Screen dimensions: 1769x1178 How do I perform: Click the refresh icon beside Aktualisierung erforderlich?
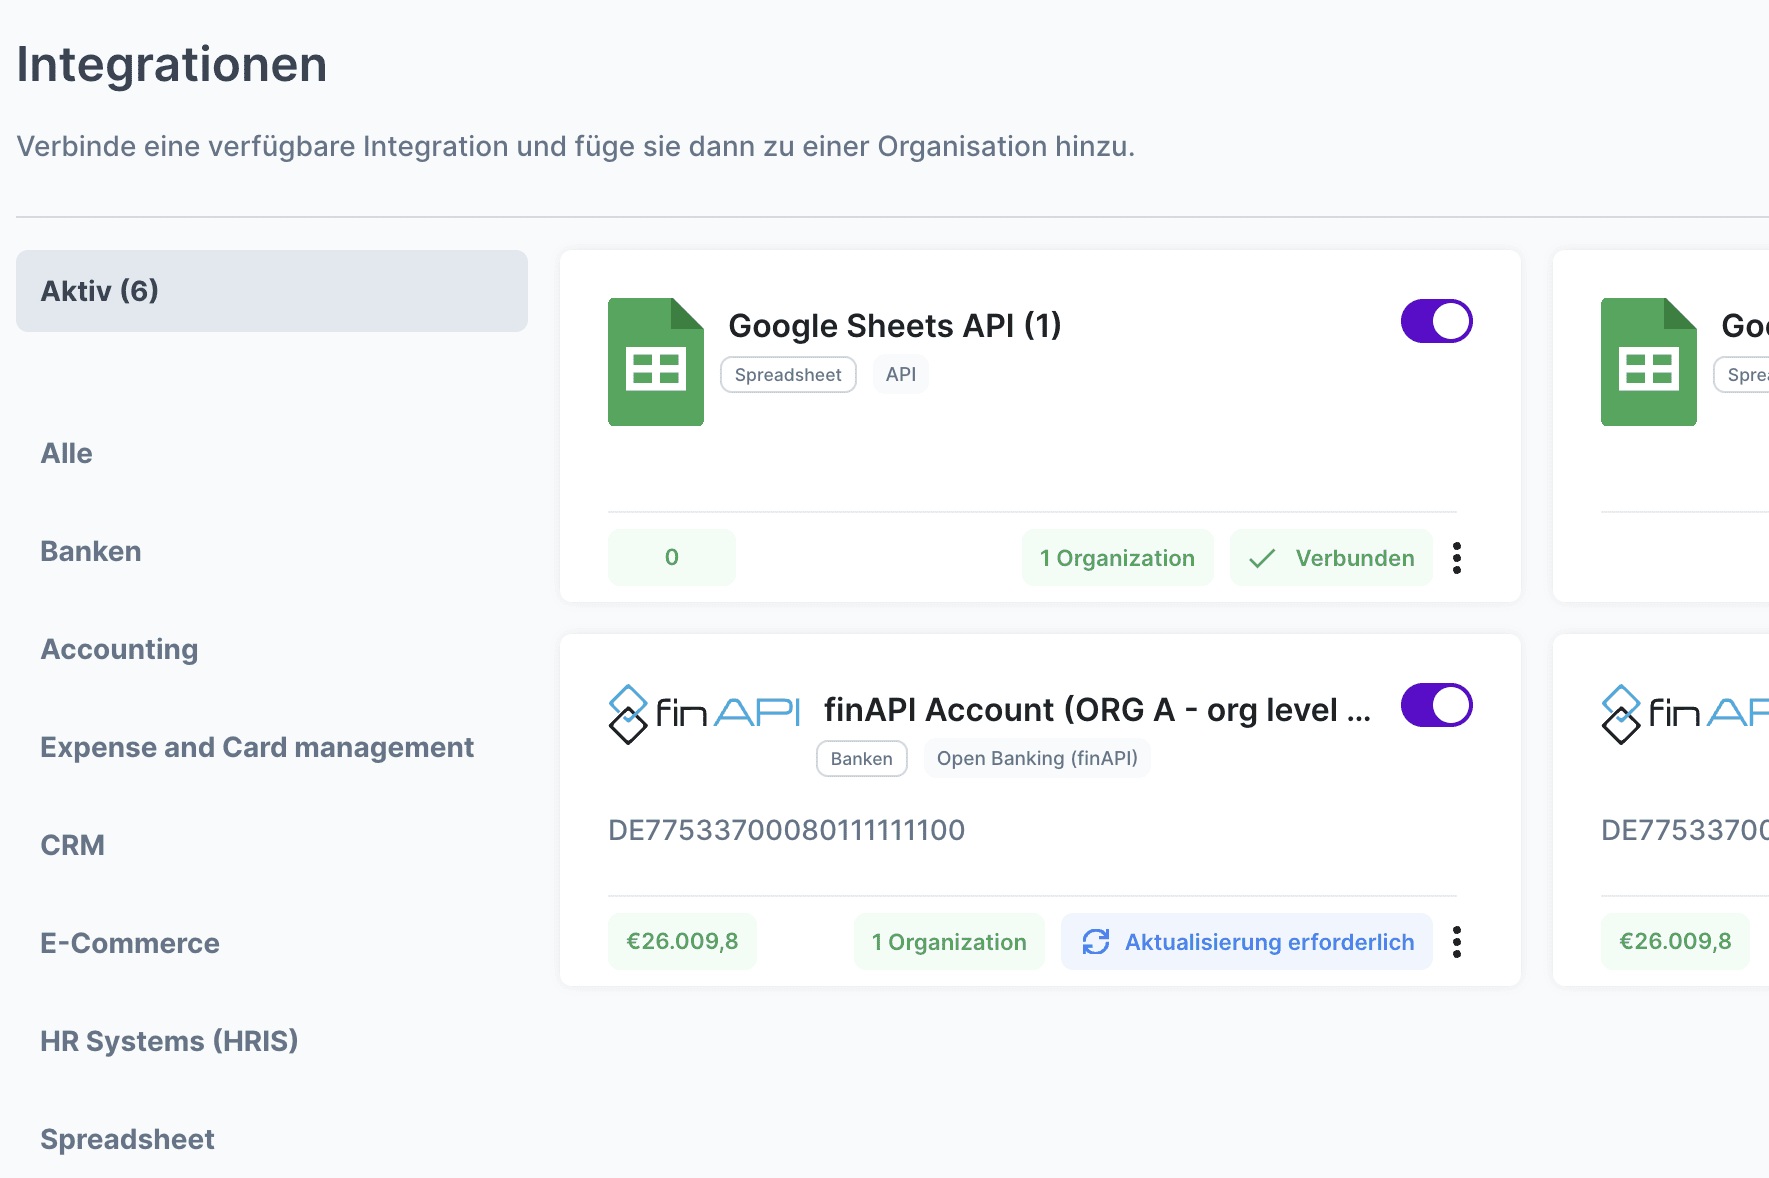click(x=1096, y=942)
